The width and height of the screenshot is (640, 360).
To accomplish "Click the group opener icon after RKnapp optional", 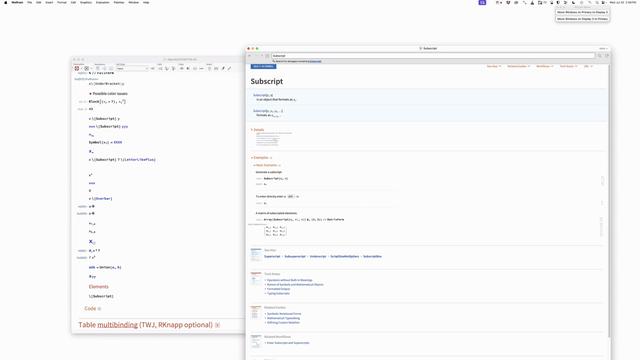I will 217,325.
